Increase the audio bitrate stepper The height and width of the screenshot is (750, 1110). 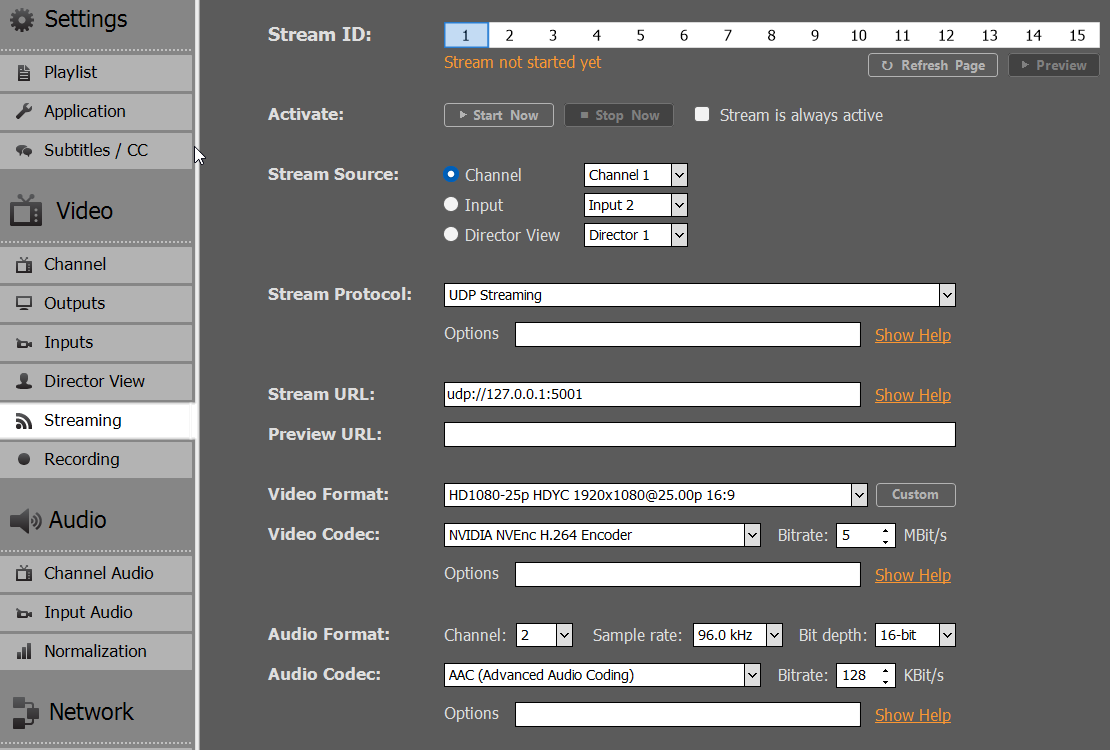886,670
